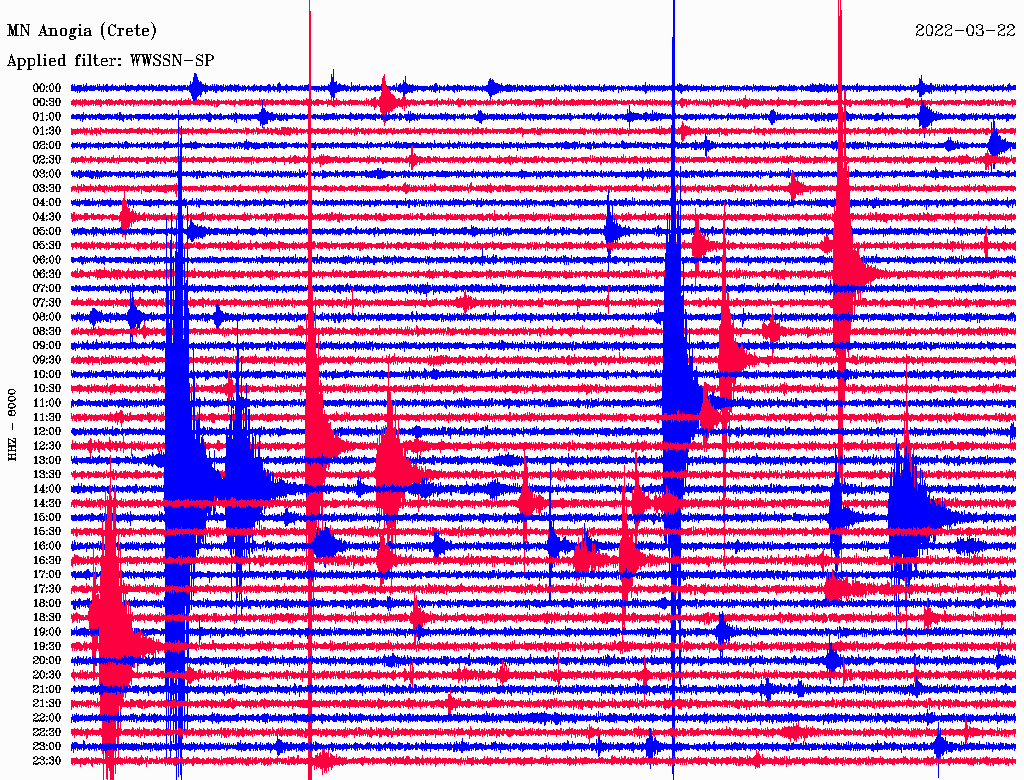This screenshot has height=780, width=1024.
Task: Select the 20:30 time row label
Action: (47, 675)
